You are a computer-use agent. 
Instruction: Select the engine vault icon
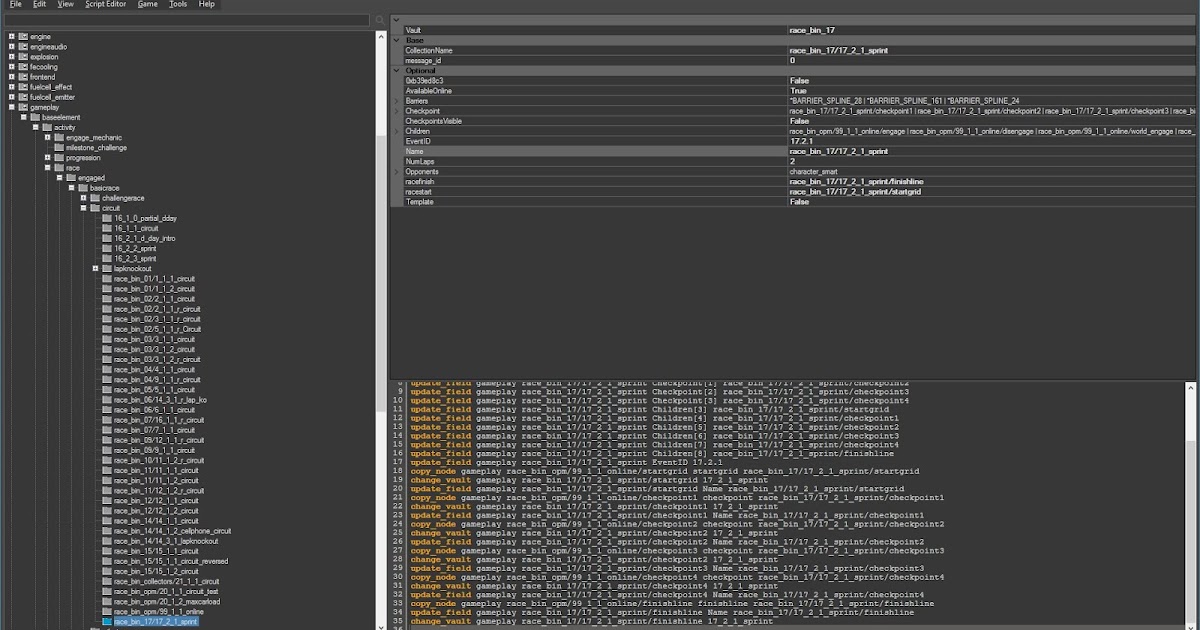[22, 37]
